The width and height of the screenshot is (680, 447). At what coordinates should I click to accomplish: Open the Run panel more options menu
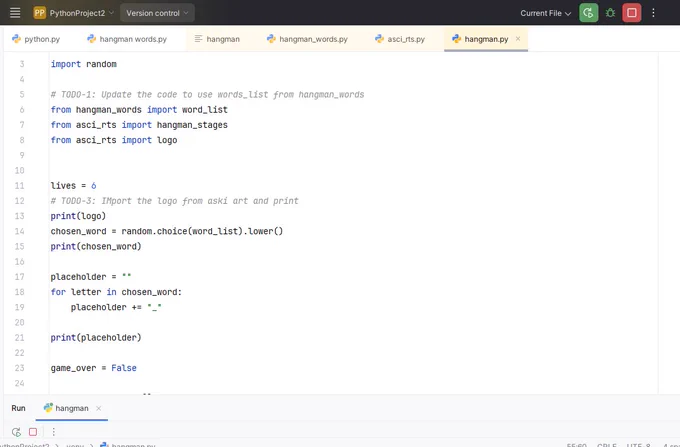(53, 432)
